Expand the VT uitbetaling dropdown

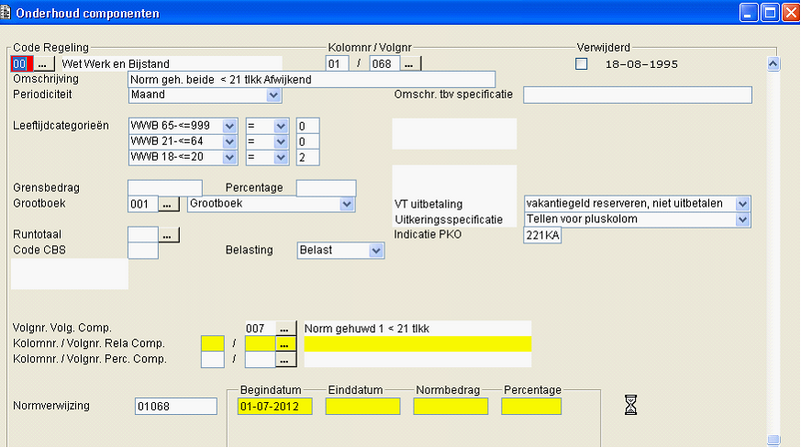tap(743, 204)
